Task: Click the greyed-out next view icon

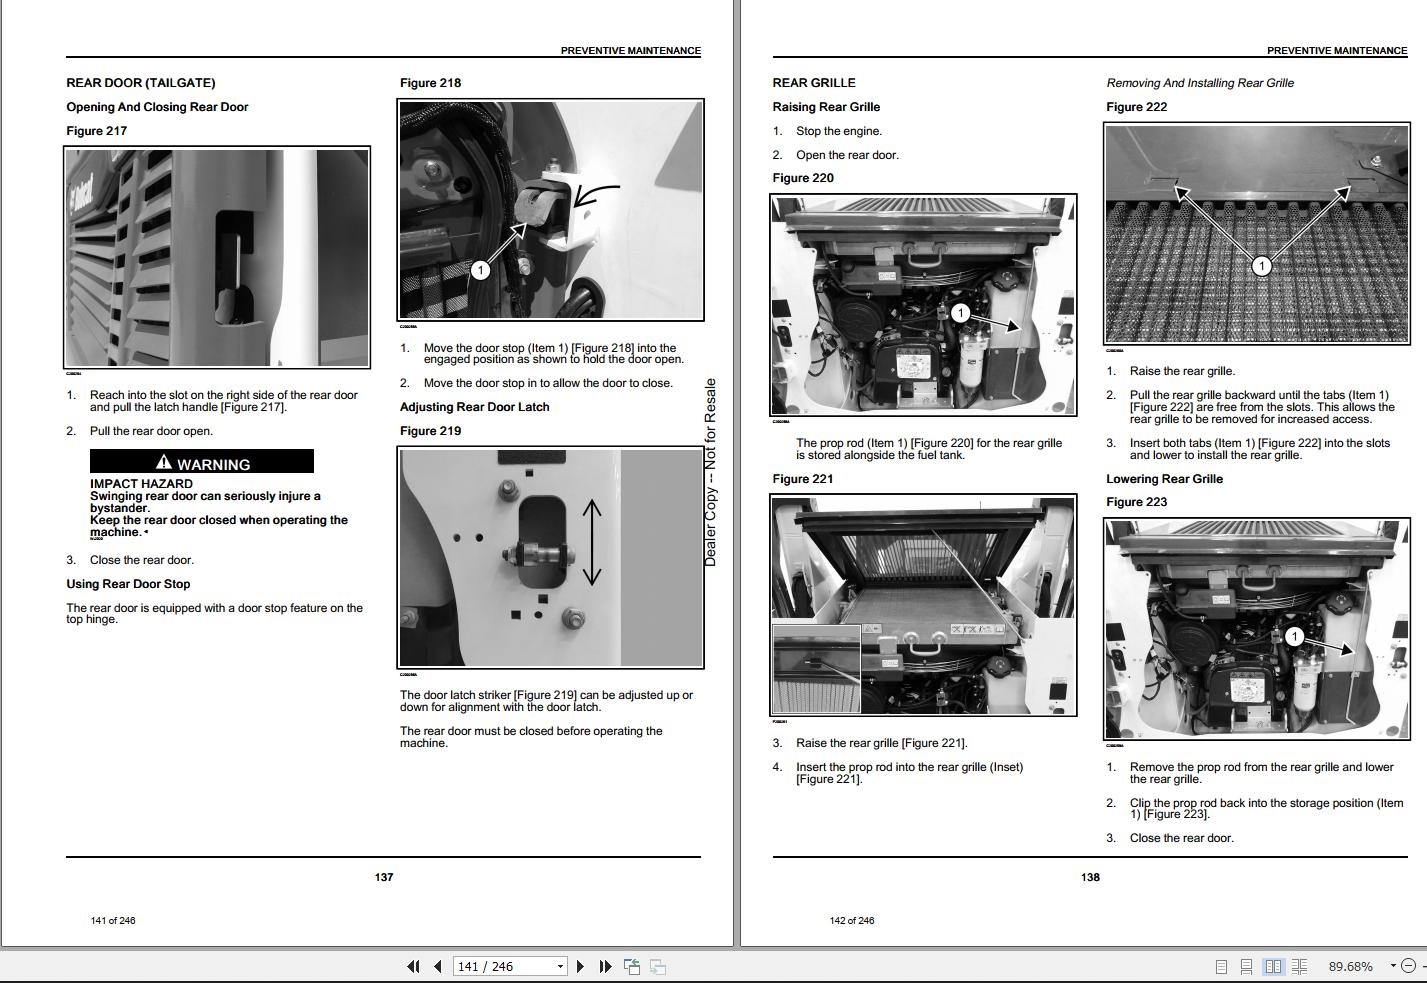Action: (x=658, y=966)
